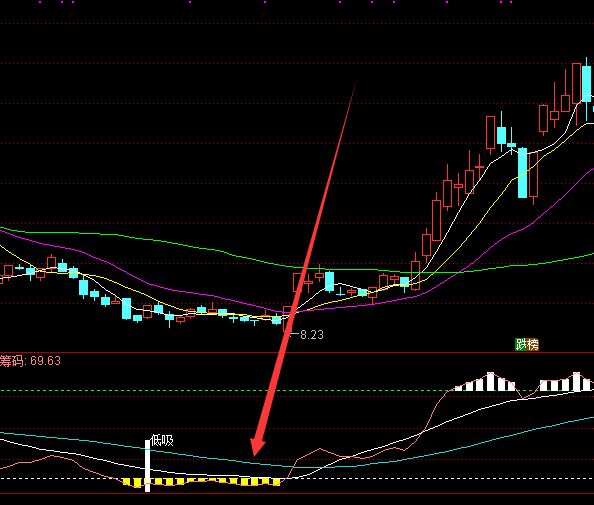This screenshot has width=594, height=505.
Task: Select the large cyan bearish candle
Action: [x=522, y=173]
